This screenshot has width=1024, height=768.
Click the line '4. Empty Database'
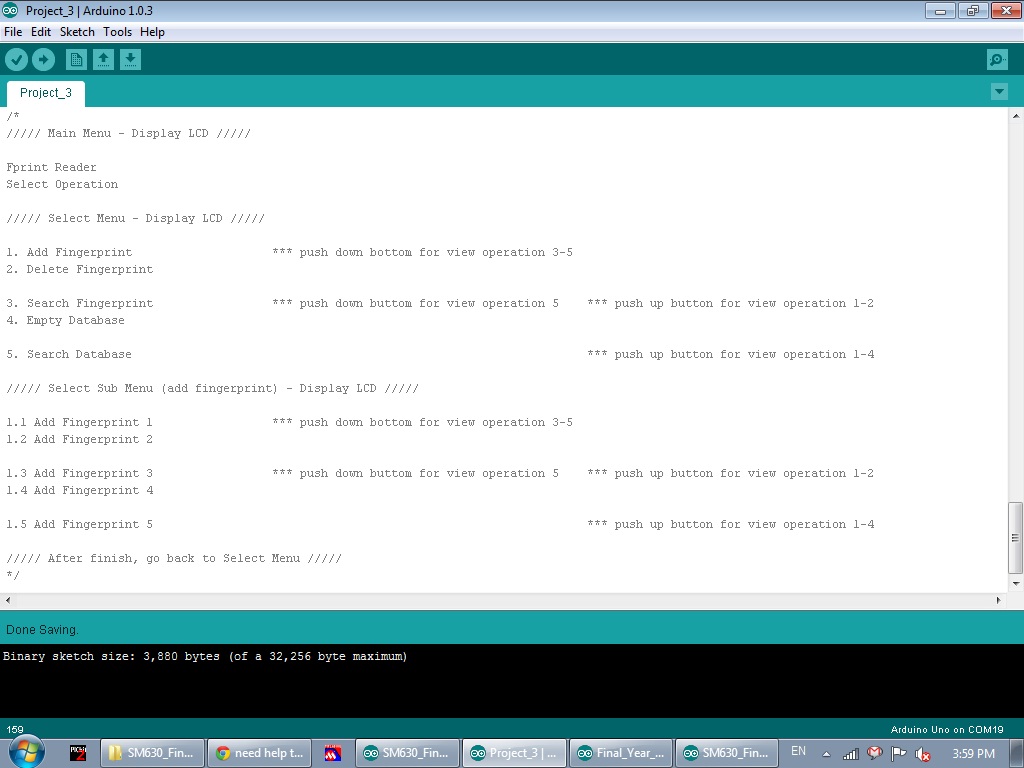pos(65,320)
